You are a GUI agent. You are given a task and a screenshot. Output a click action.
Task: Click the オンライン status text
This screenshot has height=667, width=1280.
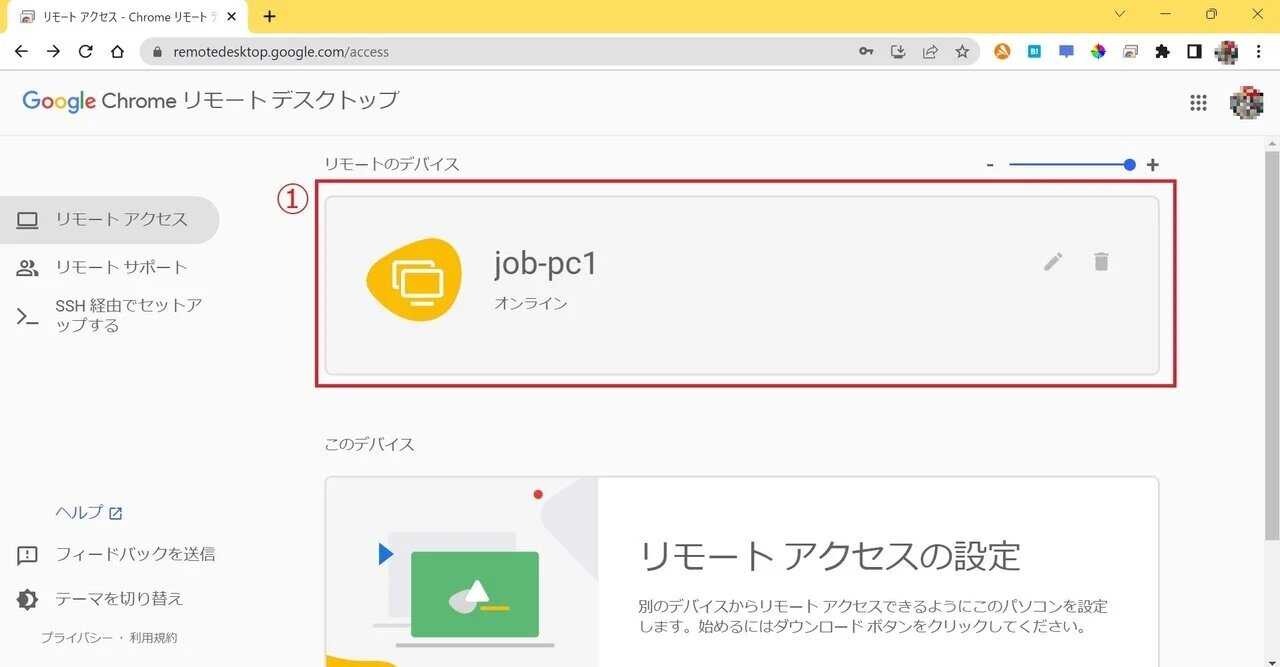click(531, 303)
